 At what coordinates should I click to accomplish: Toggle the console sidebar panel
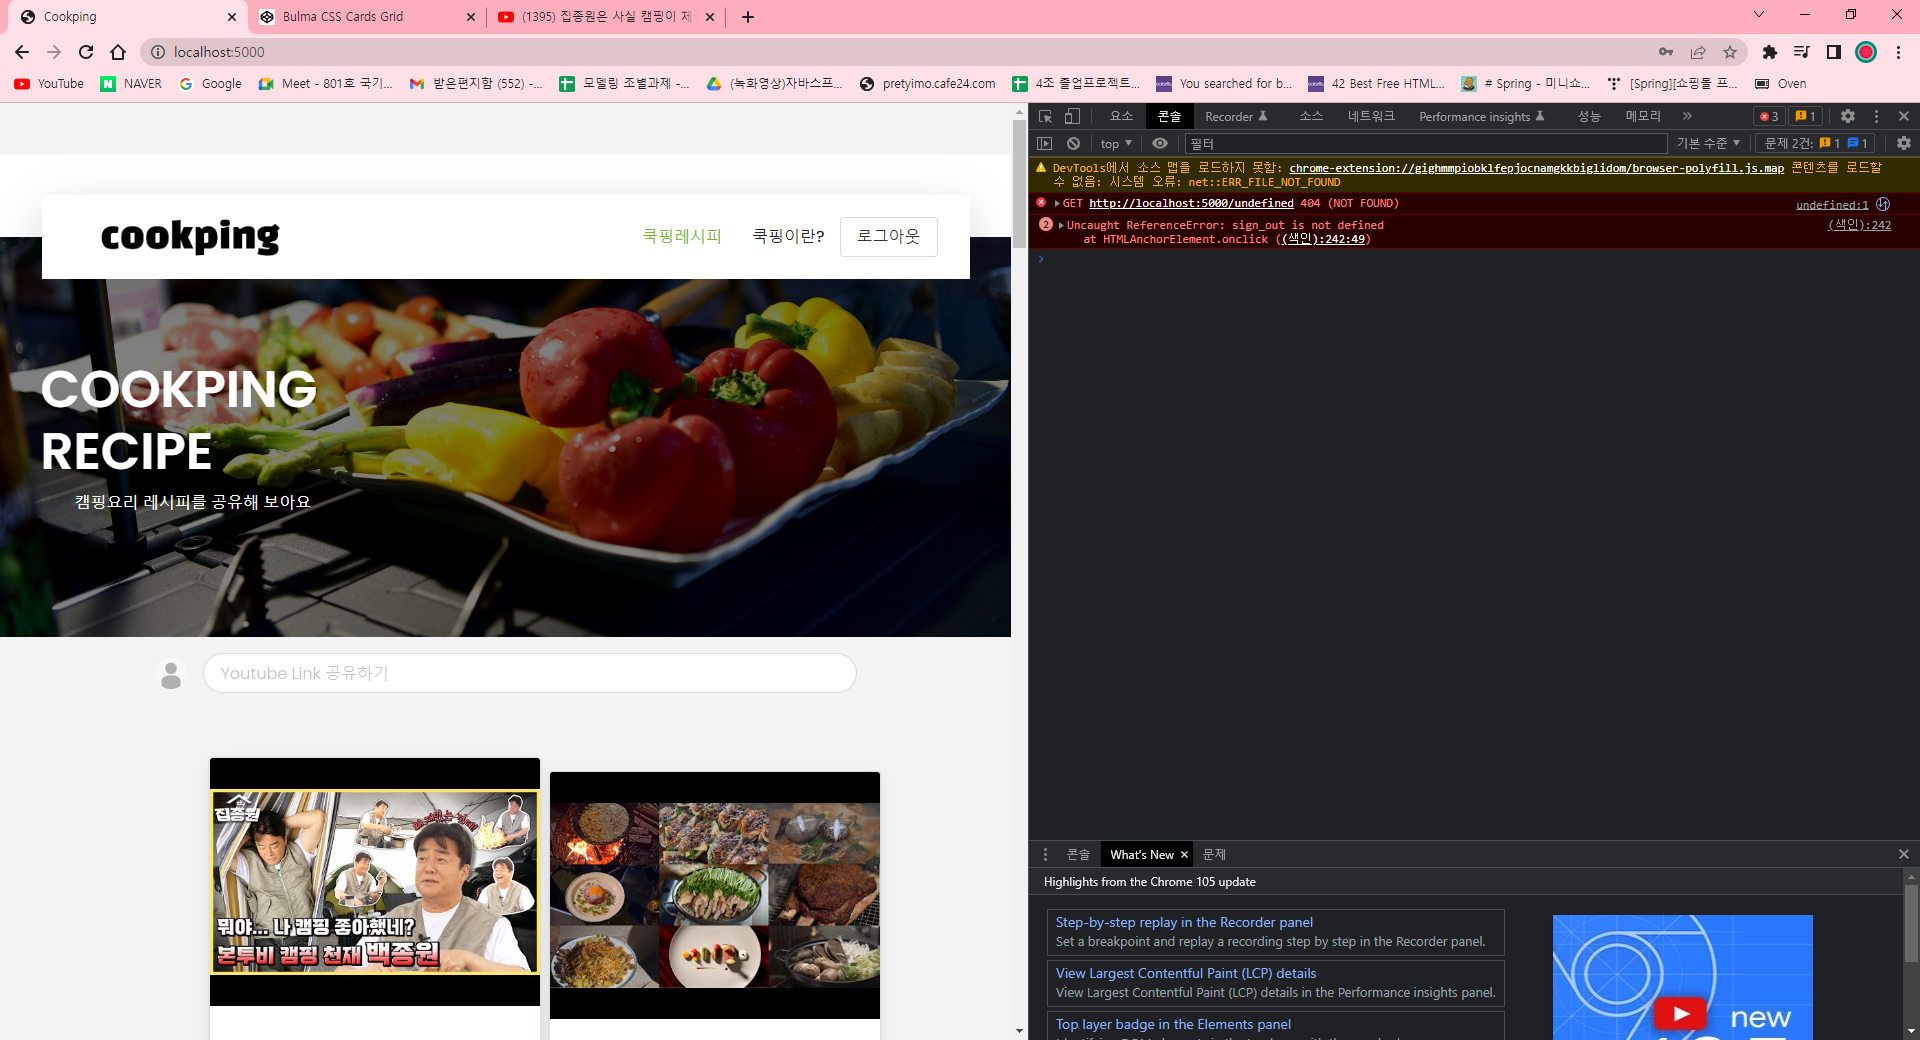pos(1045,143)
